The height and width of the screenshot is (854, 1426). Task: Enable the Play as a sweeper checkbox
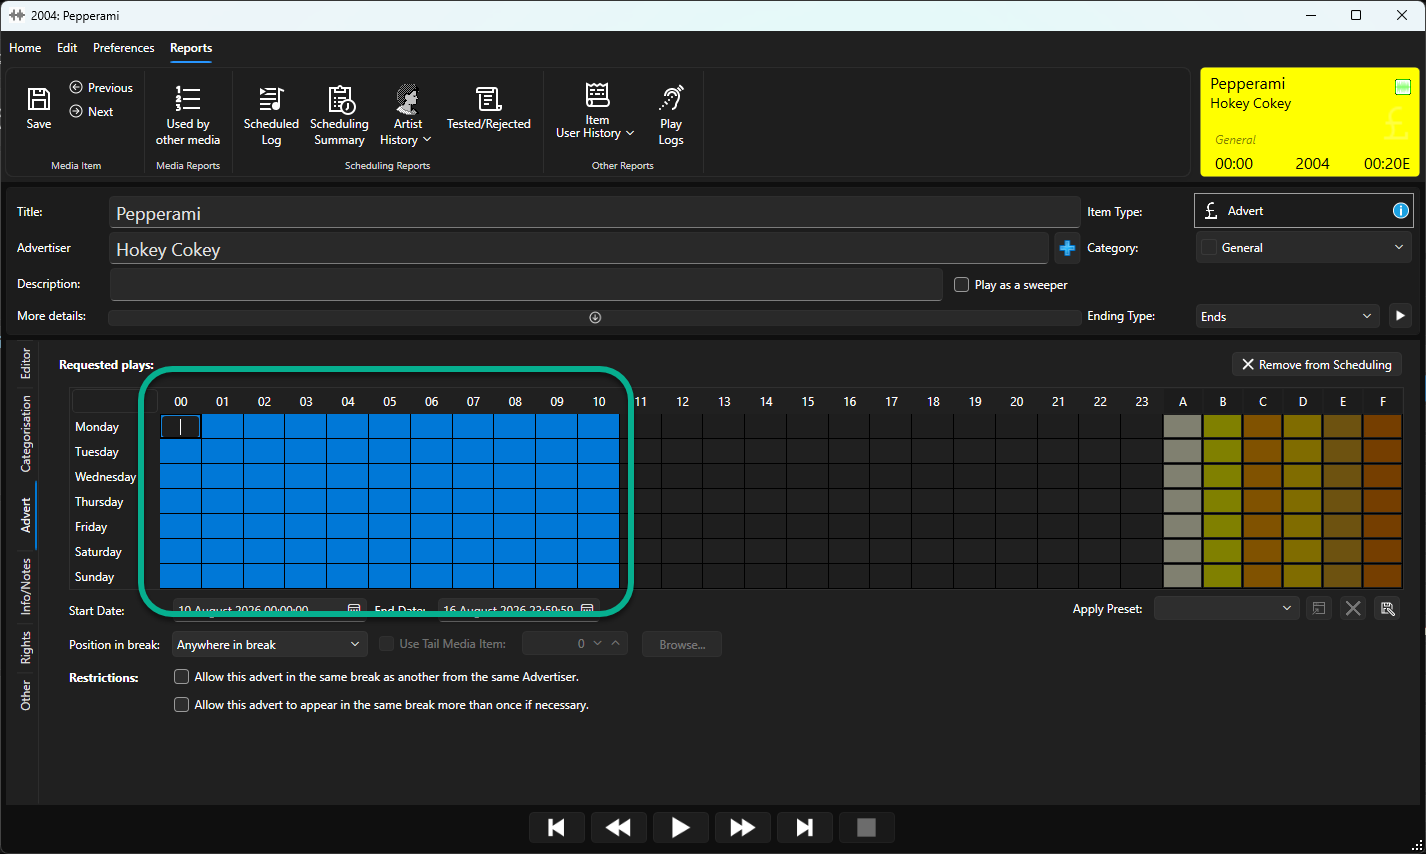point(961,285)
